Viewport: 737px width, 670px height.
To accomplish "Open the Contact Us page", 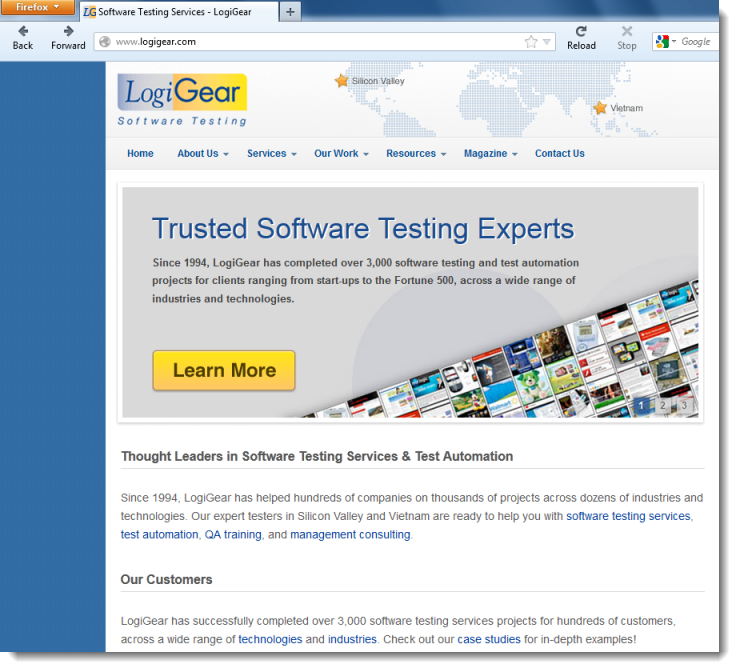I will [x=559, y=153].
